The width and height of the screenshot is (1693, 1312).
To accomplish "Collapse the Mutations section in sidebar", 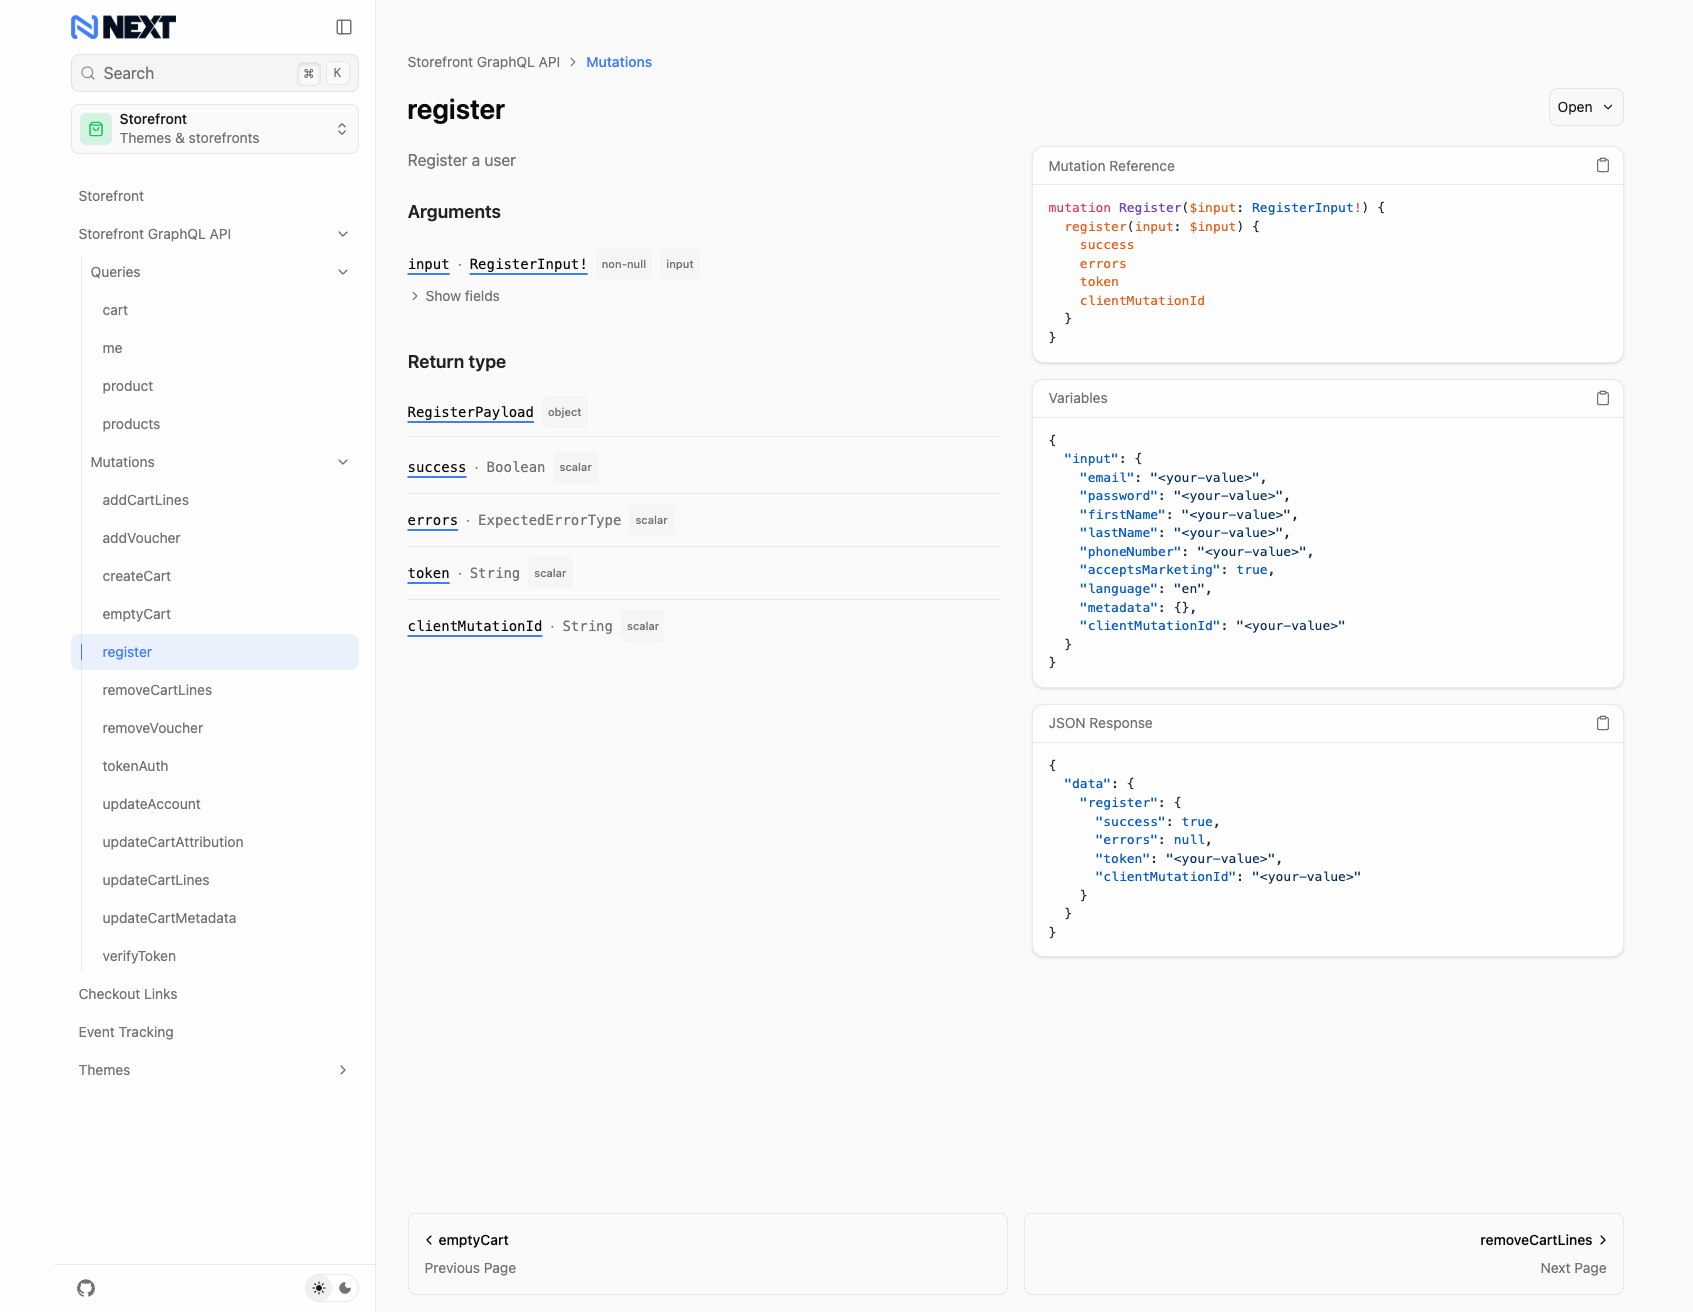I will [x=343, y=462].
